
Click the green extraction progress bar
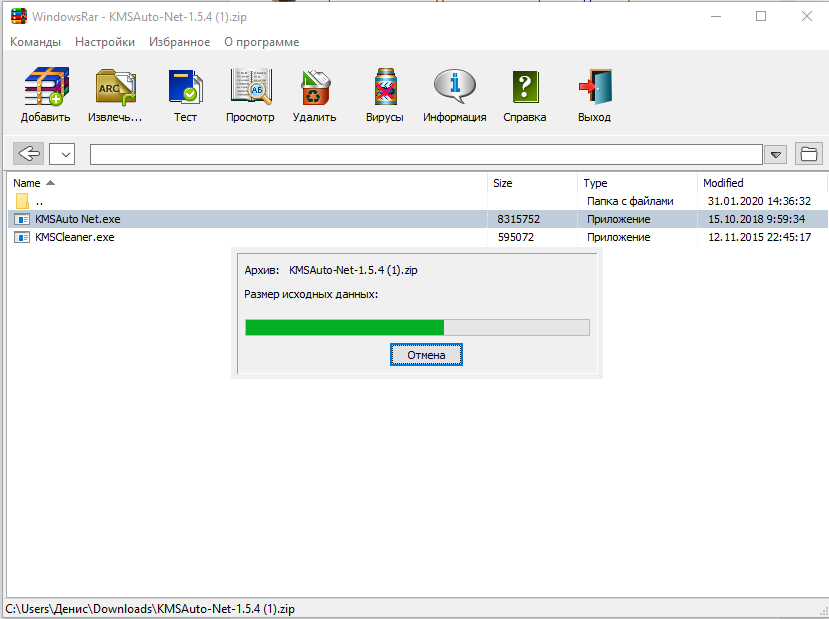[x=418, y=327]
